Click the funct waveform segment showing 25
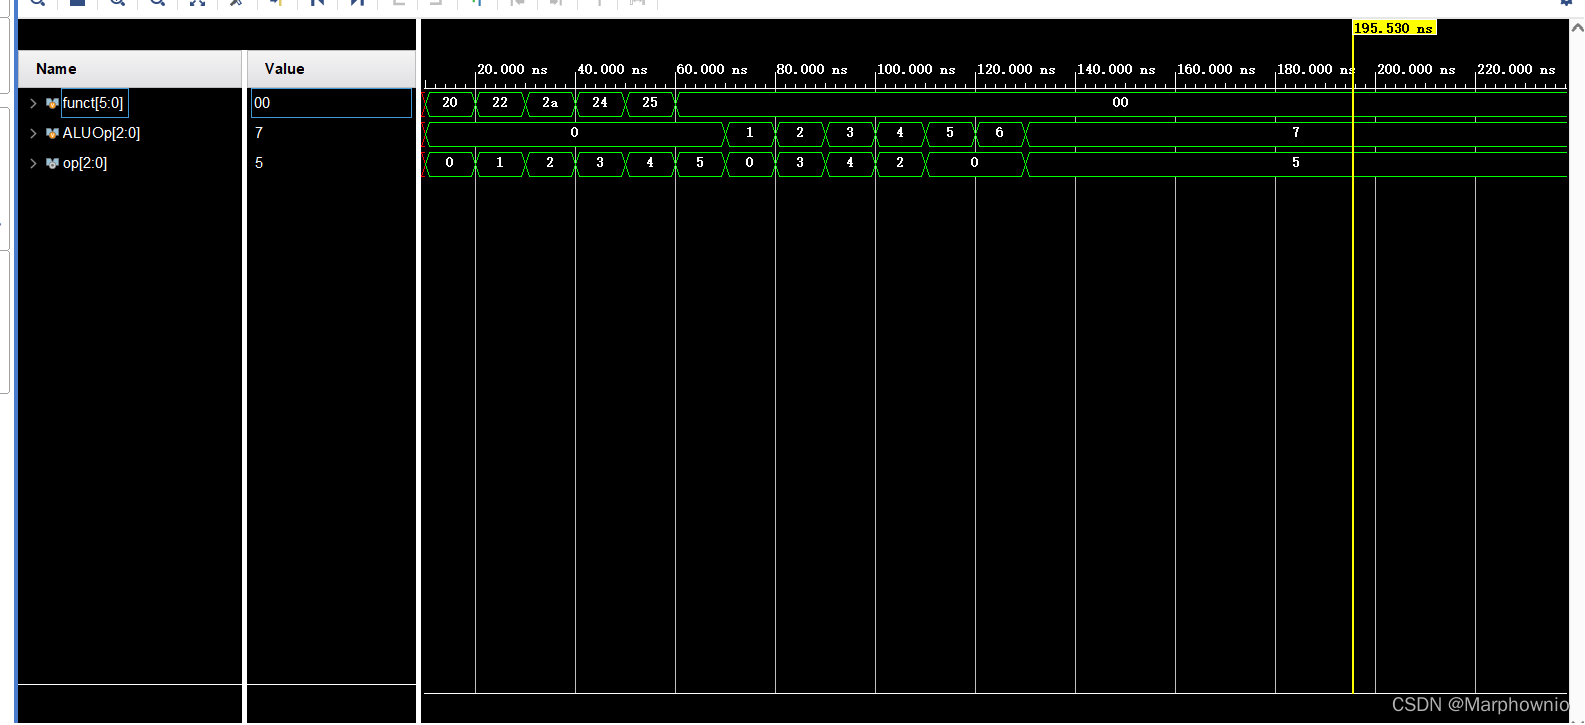The height and width of the screenshot is (725, 1585). 650,103
